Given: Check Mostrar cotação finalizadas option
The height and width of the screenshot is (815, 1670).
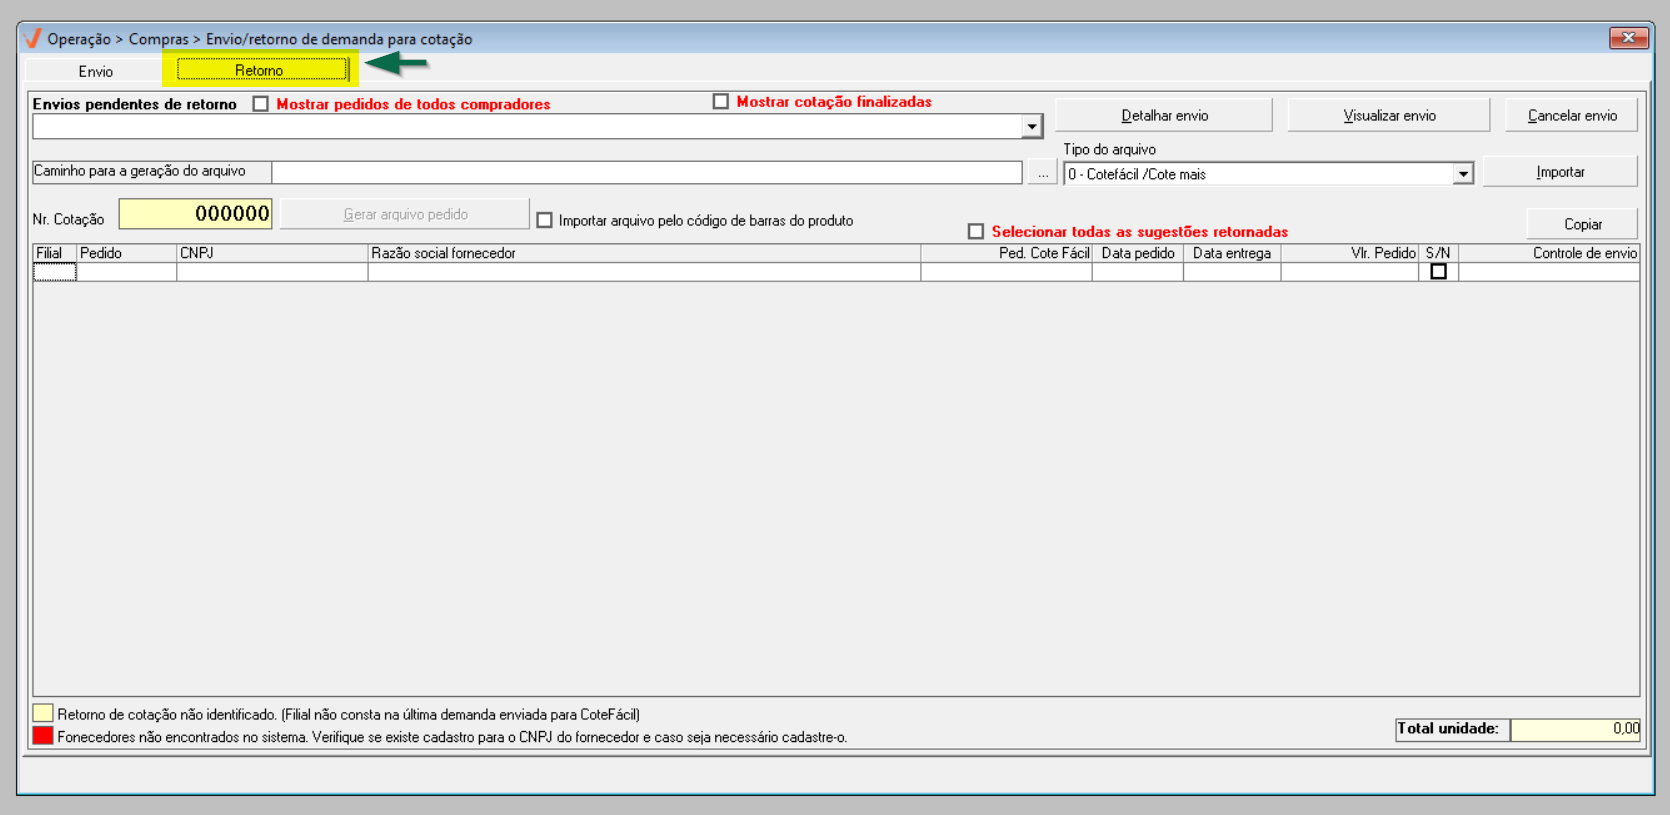Looking at the screenshot, I should 721,102.
